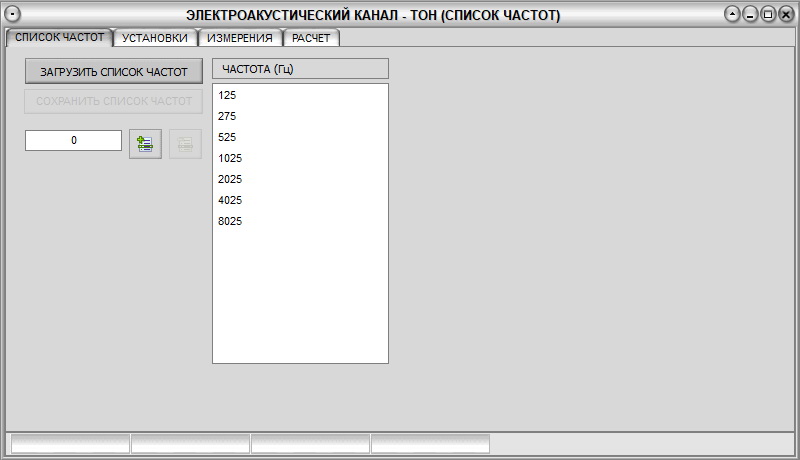Open the window menu icon in title bar

point(14,15)
